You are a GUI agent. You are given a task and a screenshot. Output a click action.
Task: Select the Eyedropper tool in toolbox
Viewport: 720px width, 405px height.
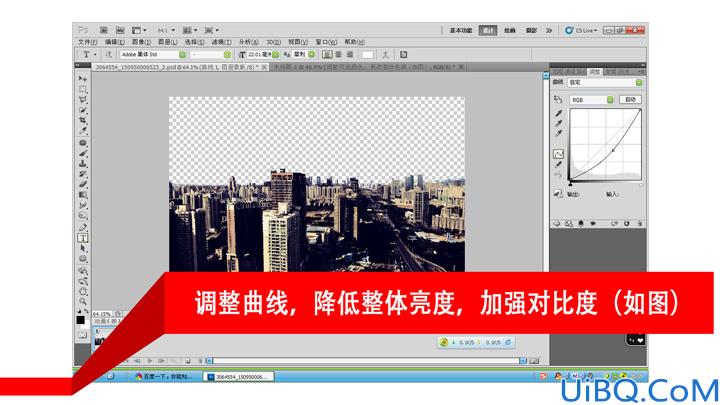[83, 131]
